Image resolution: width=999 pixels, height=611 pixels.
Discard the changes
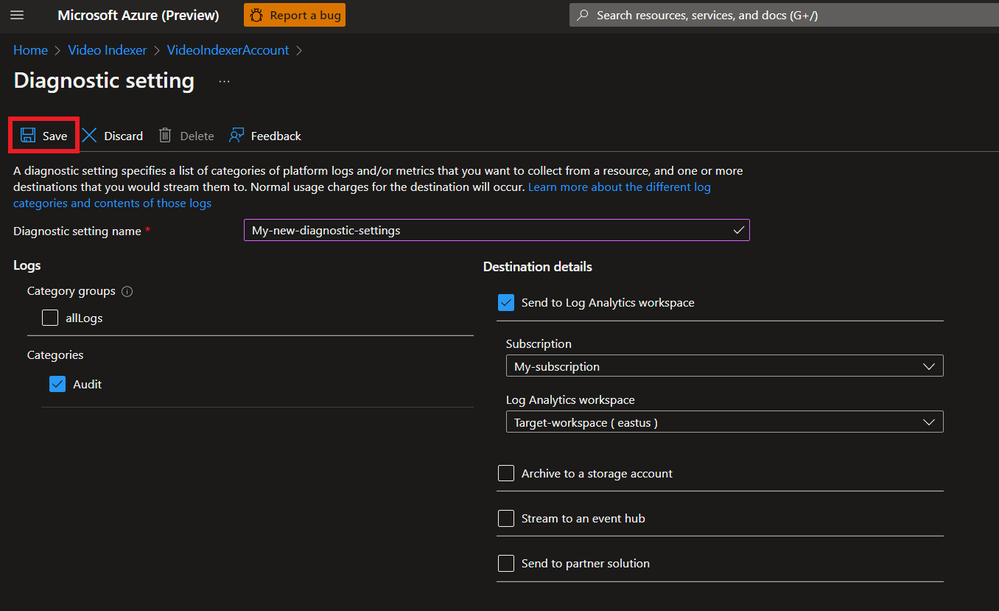(x=113, y=135)
